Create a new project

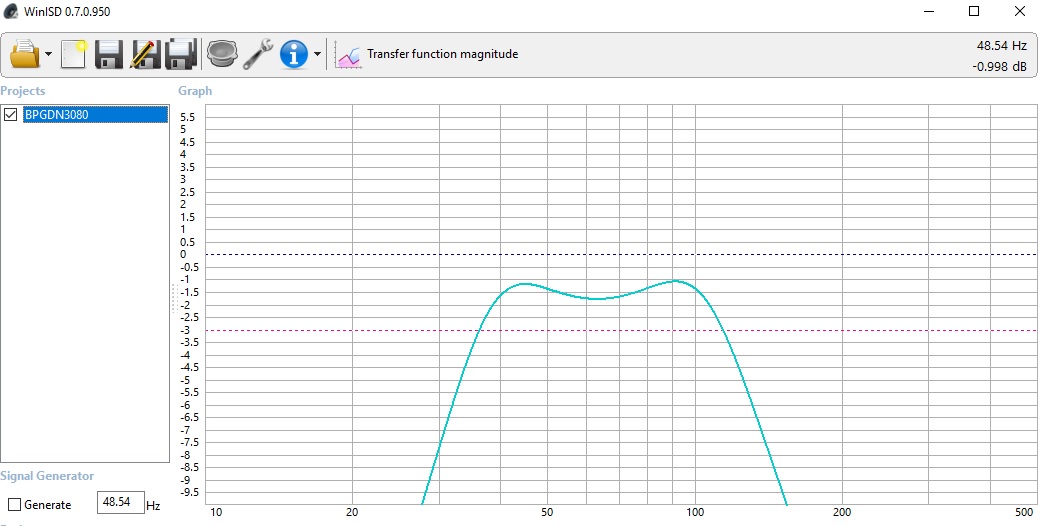(74, 54)
